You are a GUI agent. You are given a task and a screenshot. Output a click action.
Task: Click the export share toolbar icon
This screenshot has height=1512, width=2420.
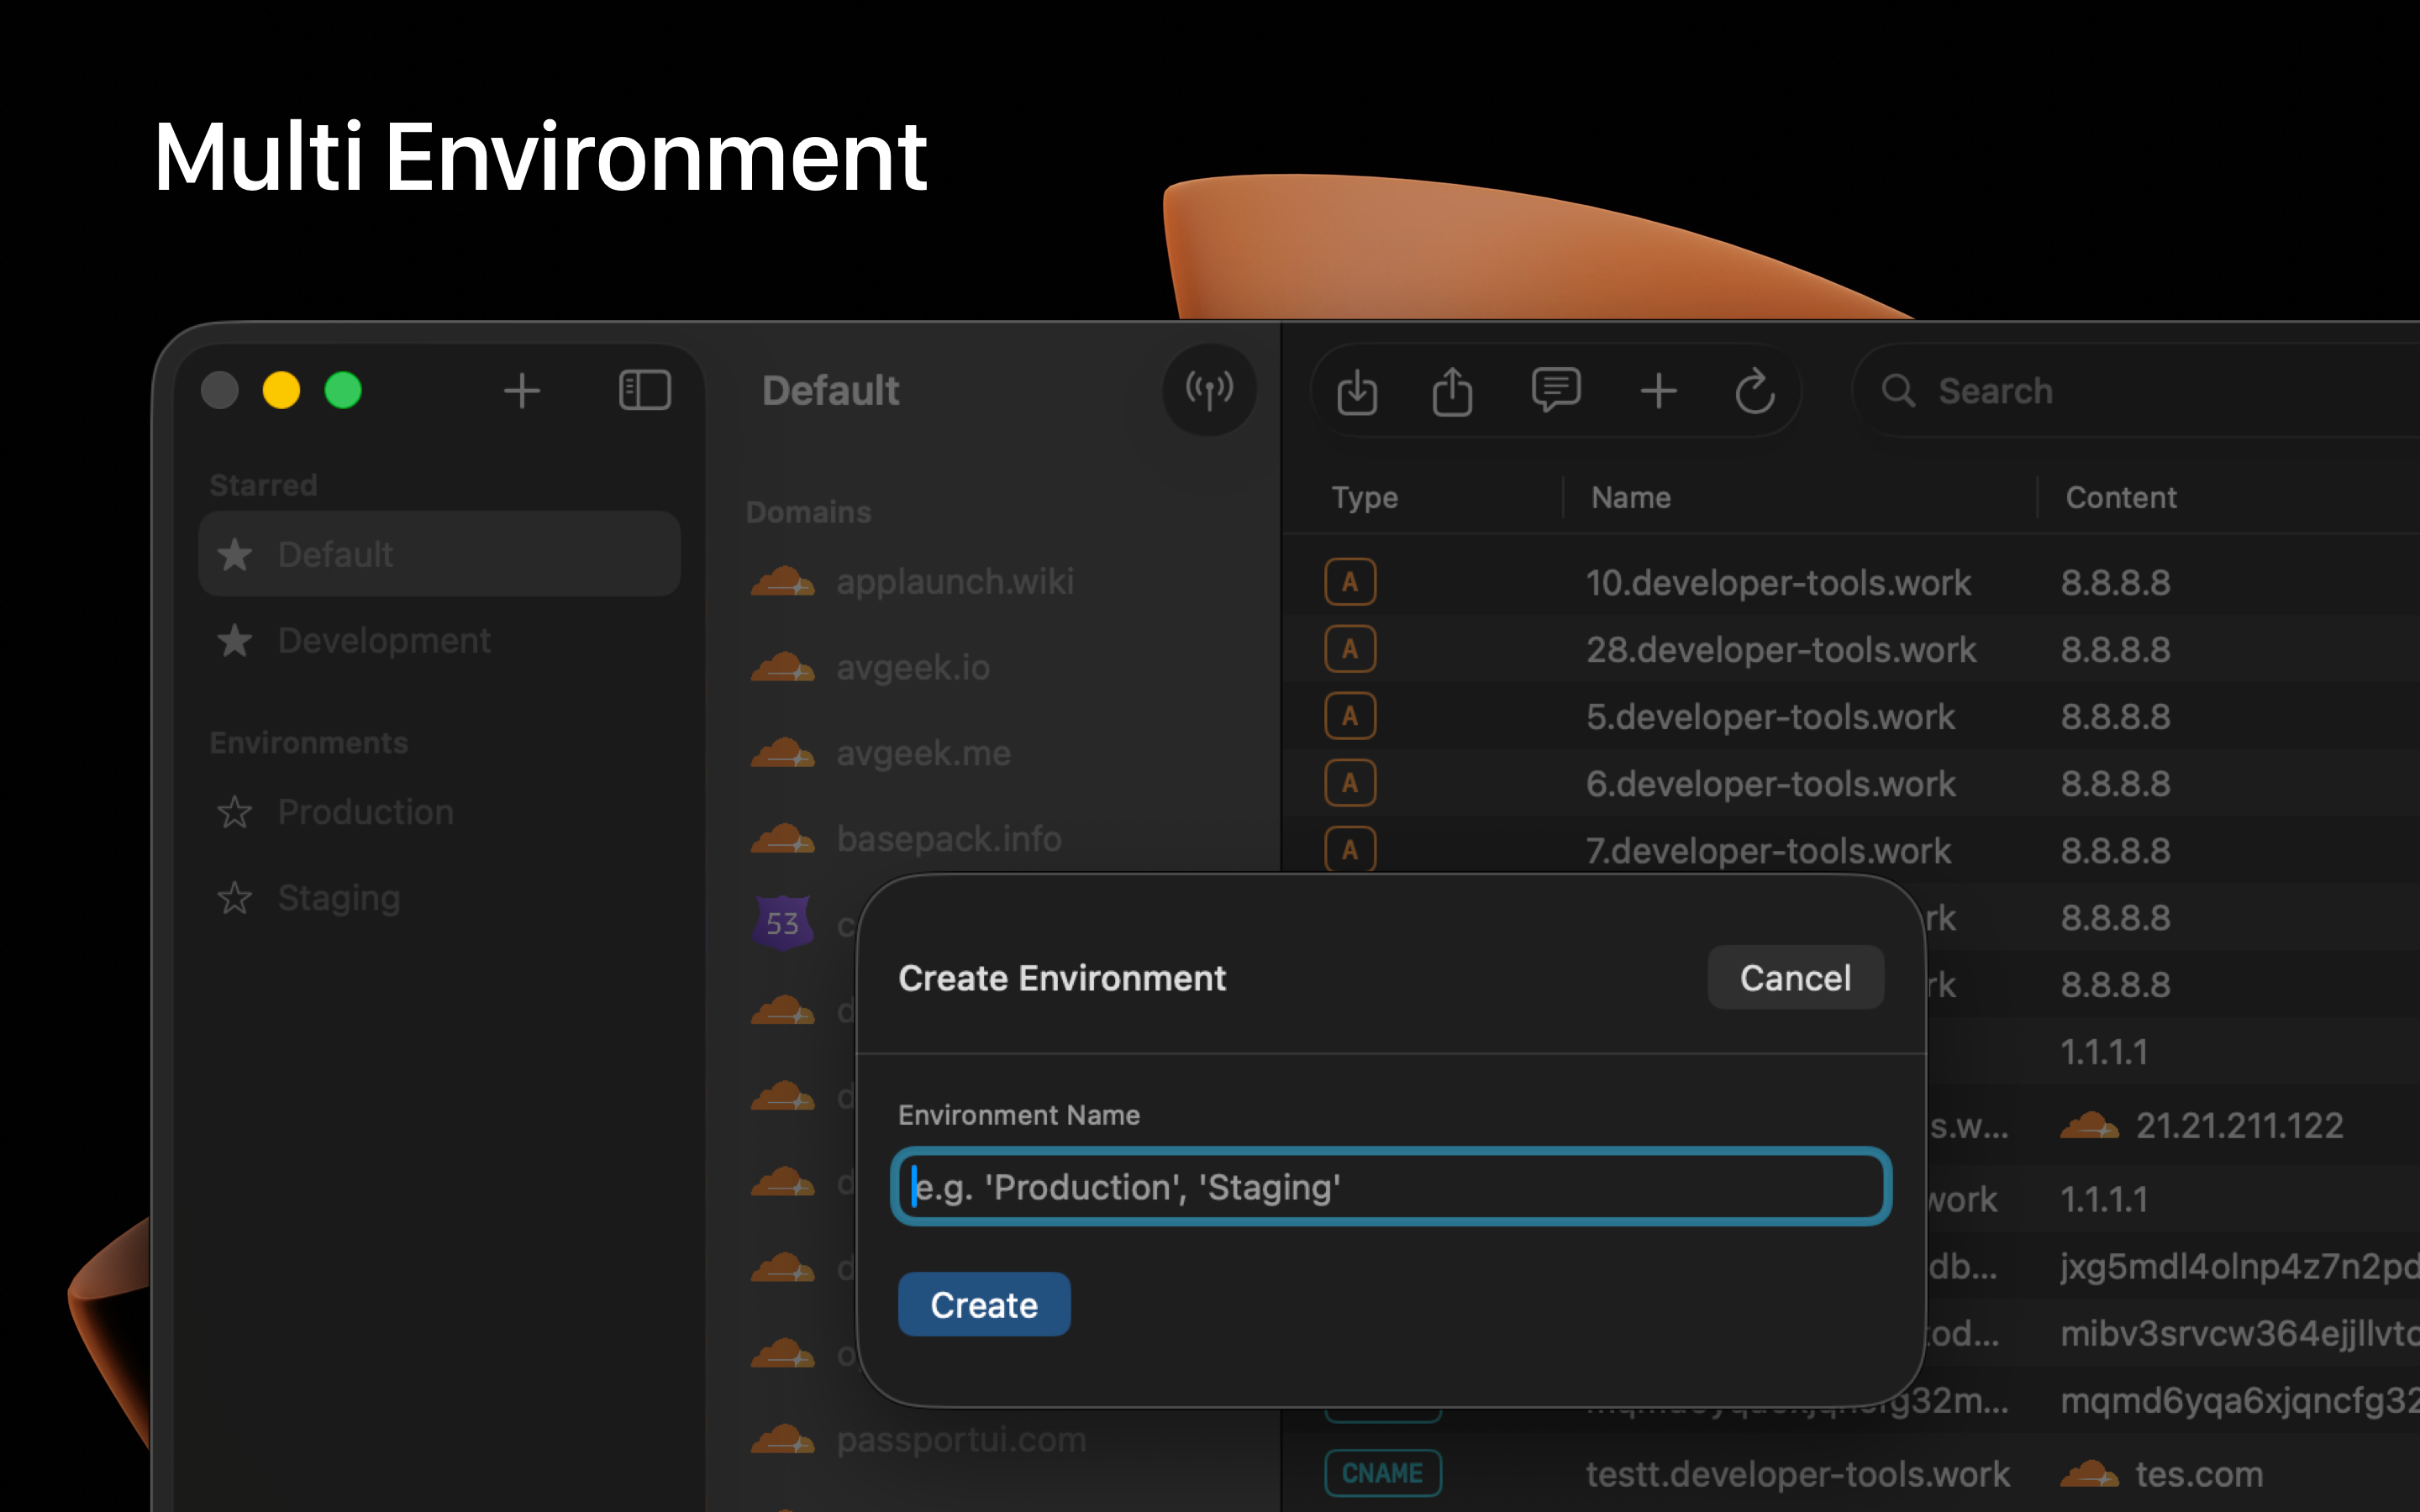pyautogui.click(x=1452, y=391)
